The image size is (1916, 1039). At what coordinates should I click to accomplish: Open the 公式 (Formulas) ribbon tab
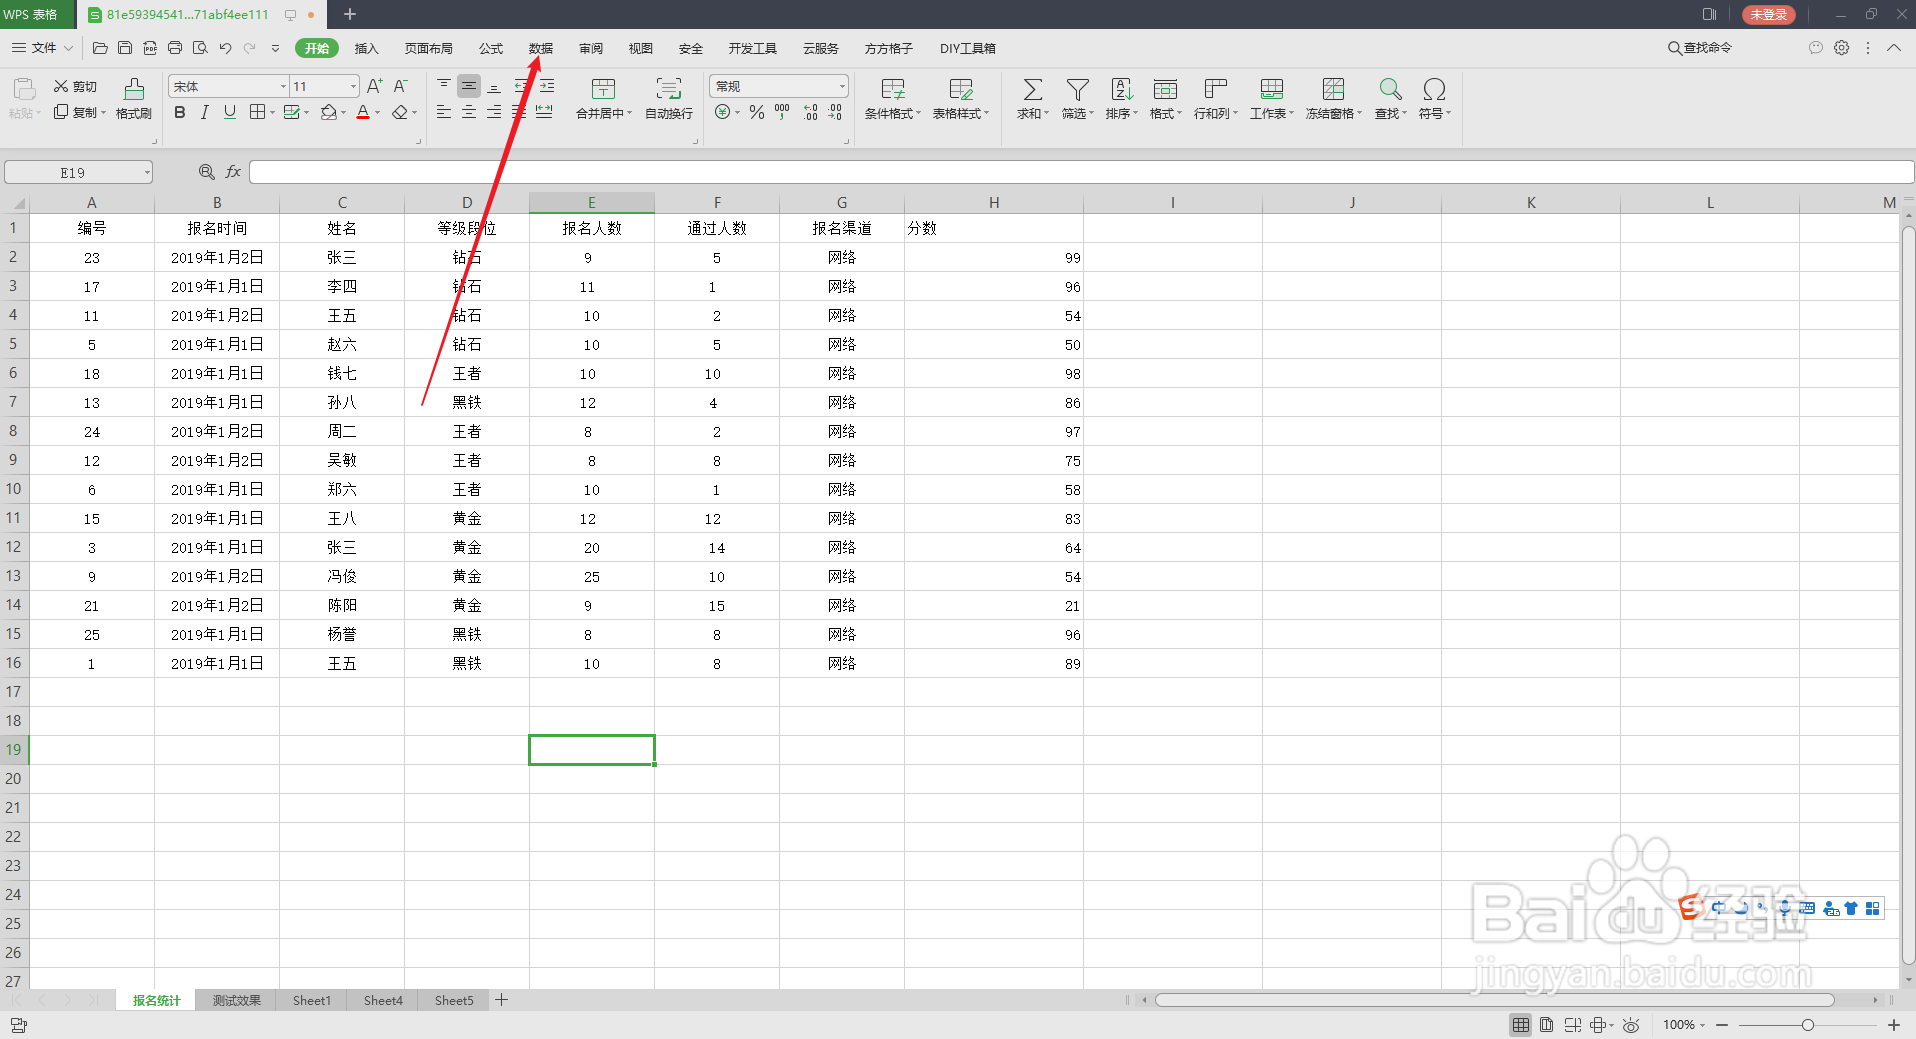(x=491, y=48)
